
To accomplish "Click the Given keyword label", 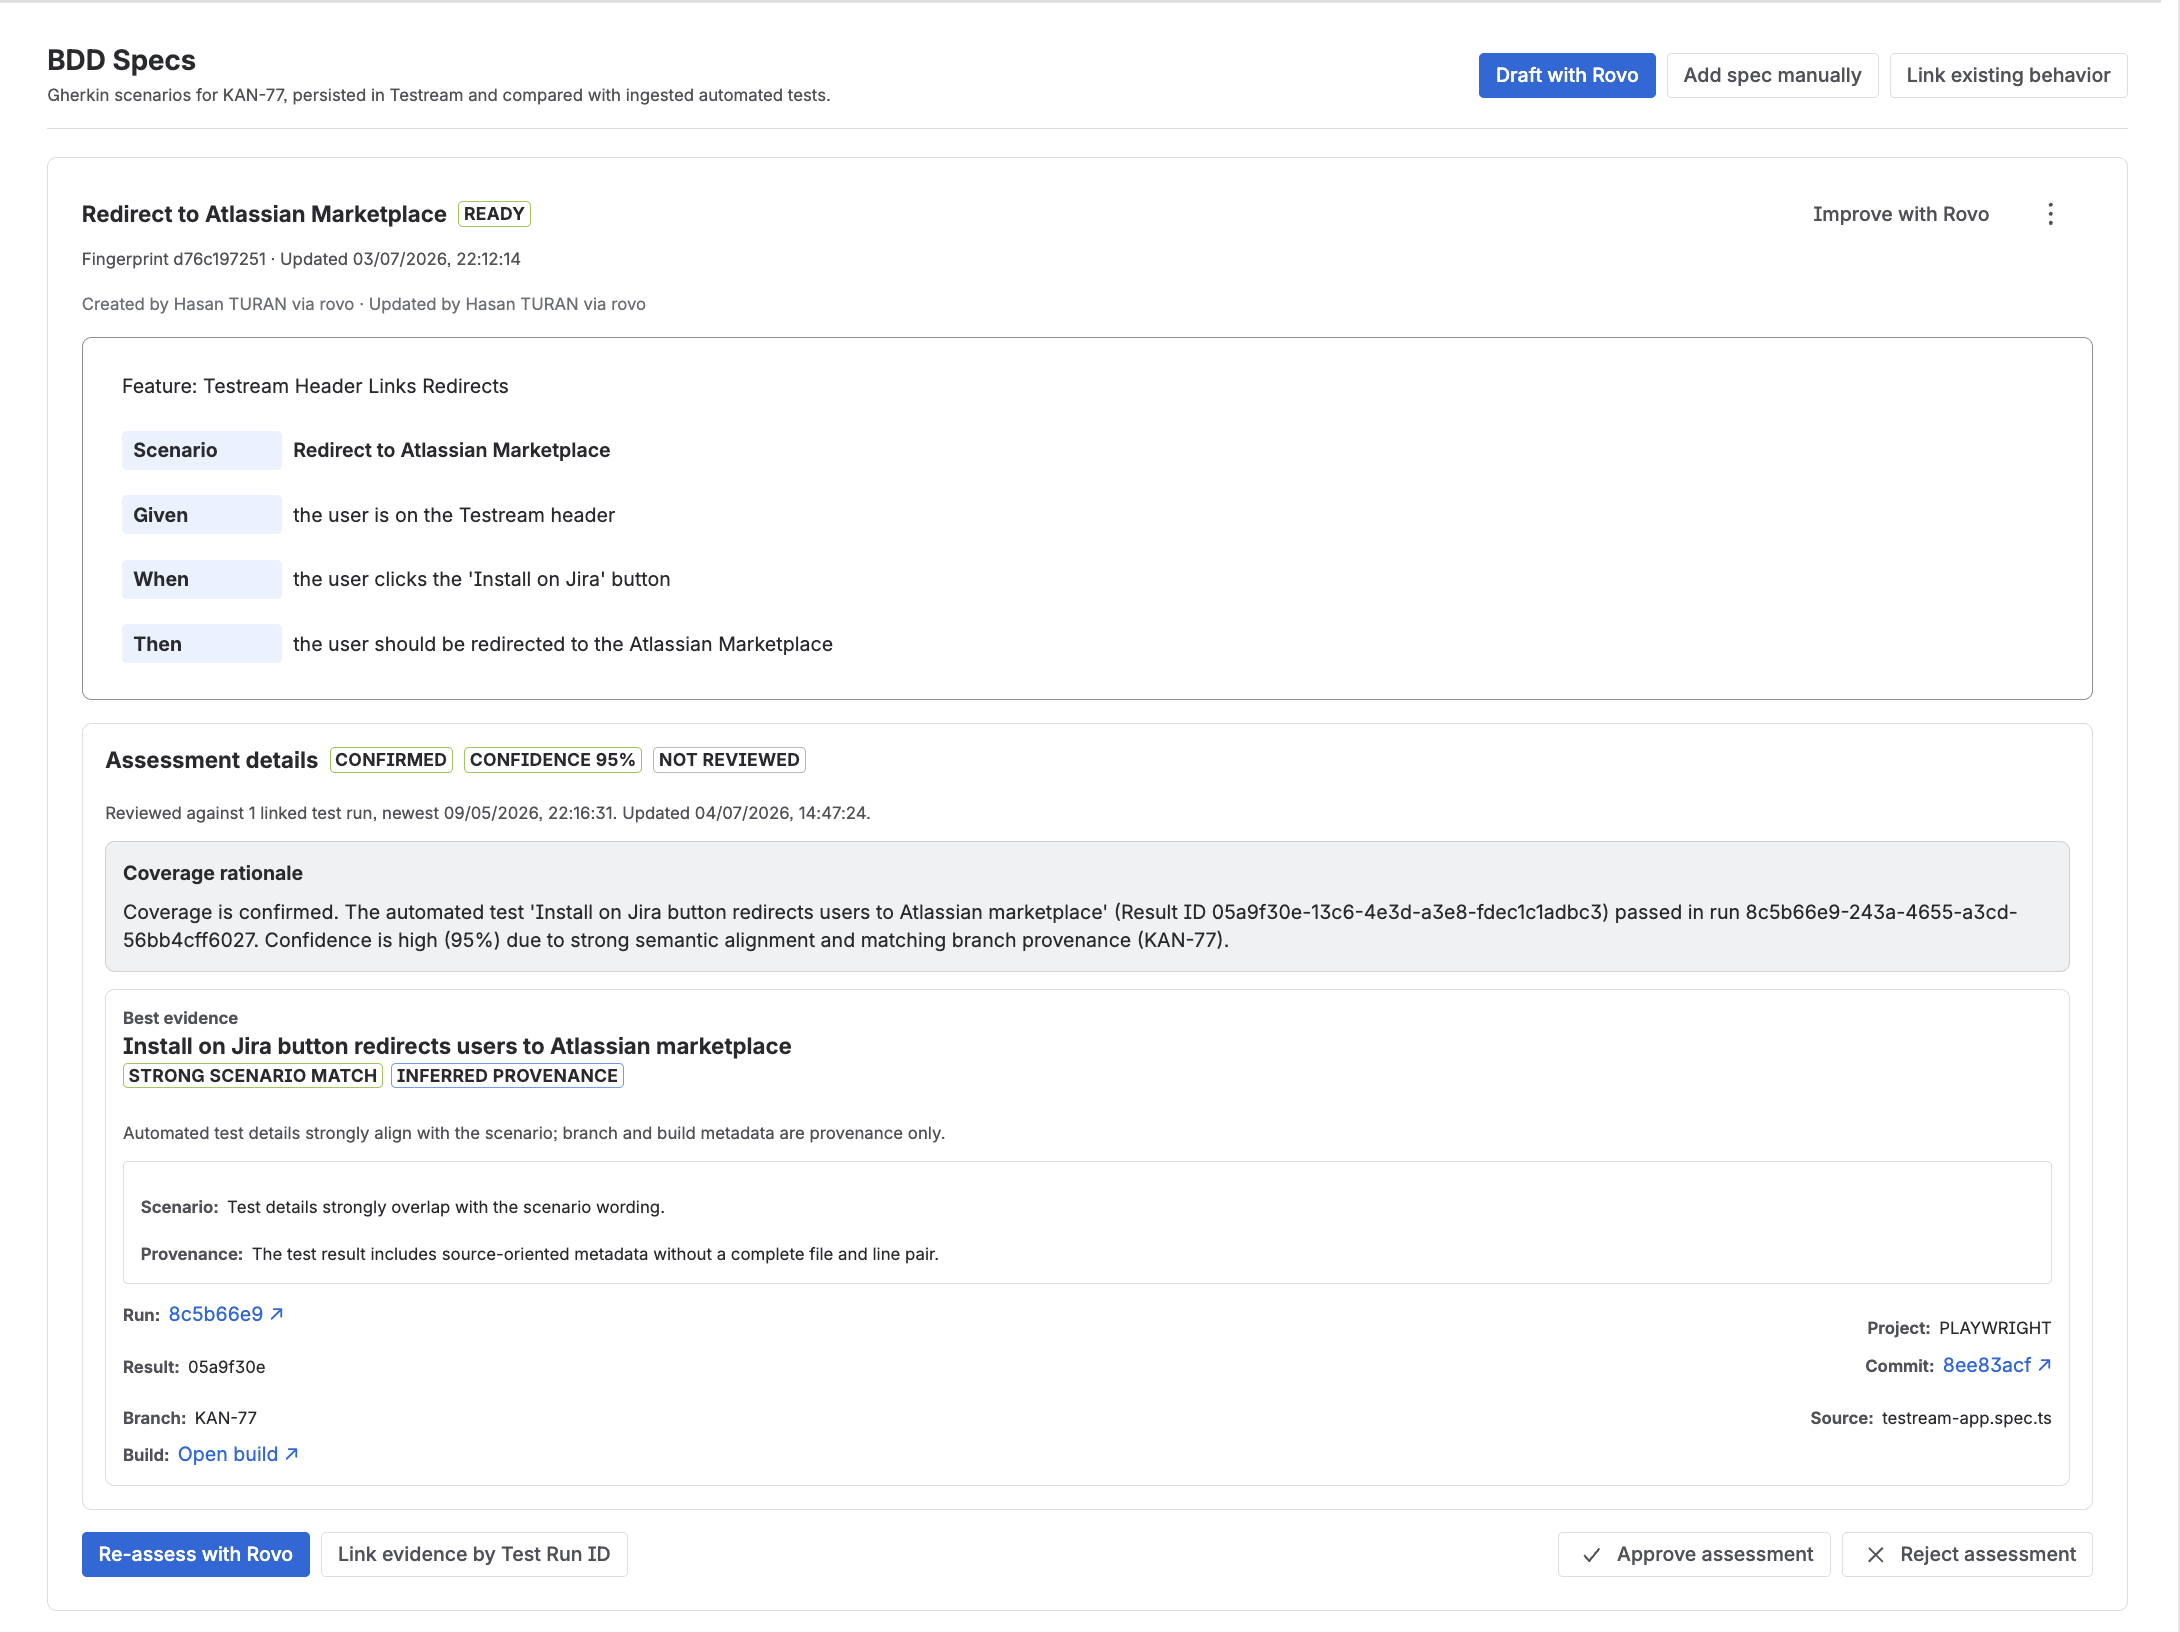I will pos(202,515).
